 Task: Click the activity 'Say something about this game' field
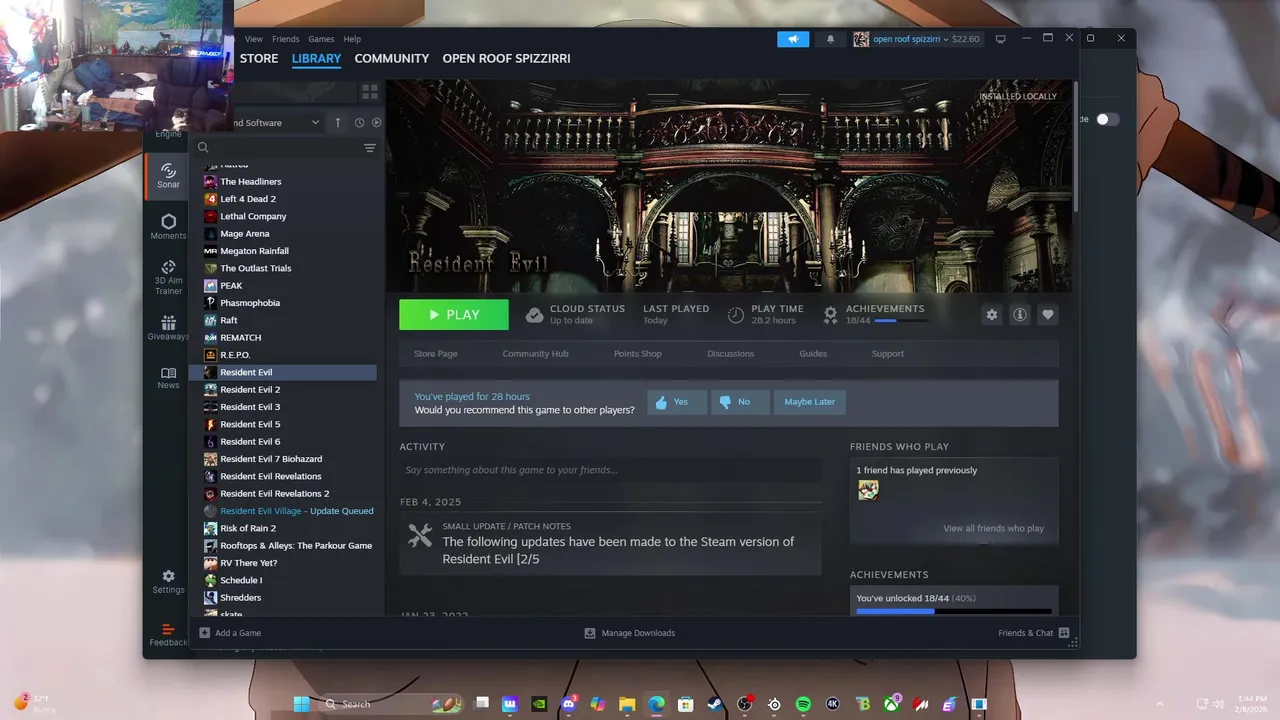point(610,470)
